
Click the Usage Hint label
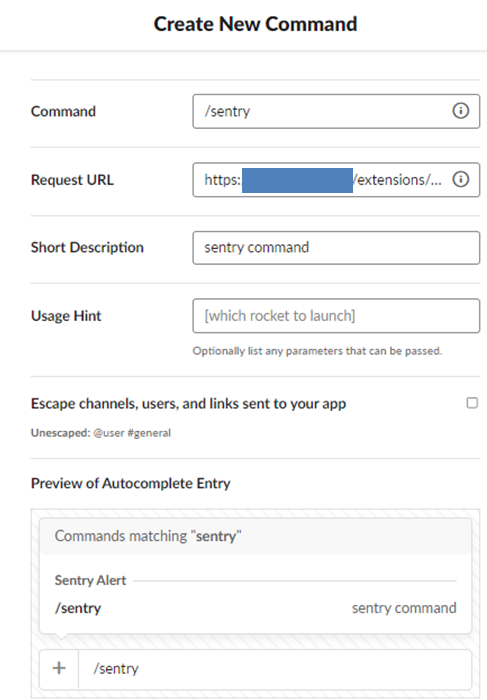66,316
